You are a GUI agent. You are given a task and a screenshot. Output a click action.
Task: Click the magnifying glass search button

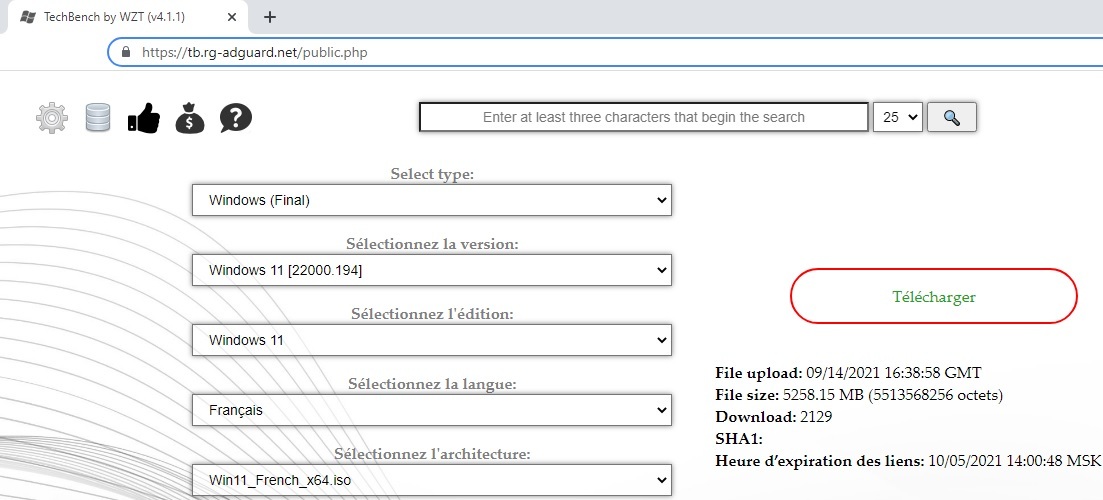952,117
